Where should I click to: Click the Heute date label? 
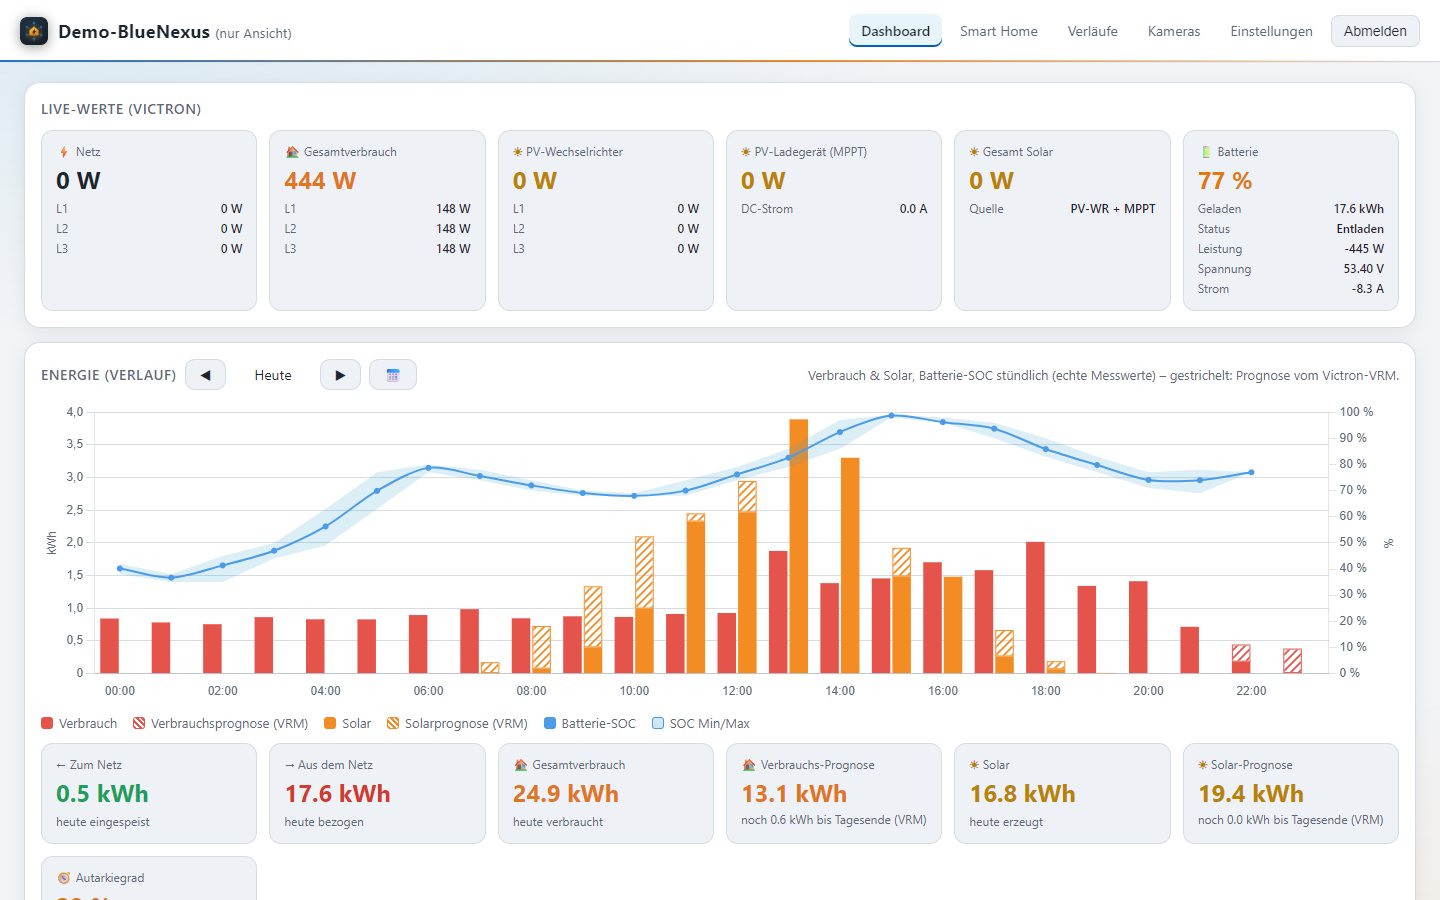(x=273, y=375)
